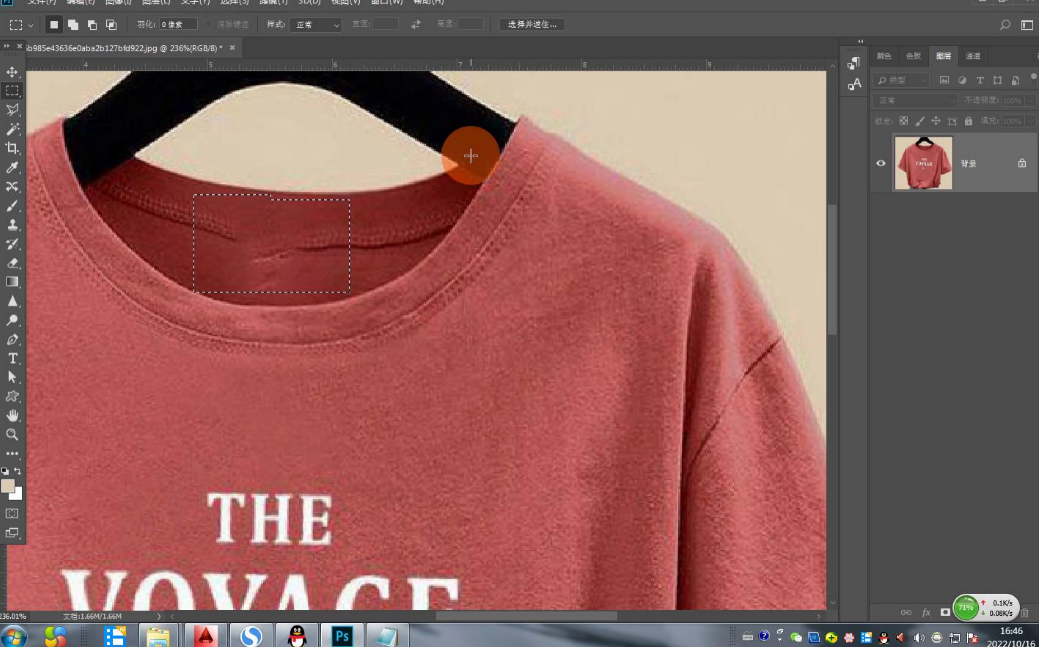The height and width of the screenshot is (647, 1039).
Task: Open the layer filter type dropdown
Action: pos(901,80)
